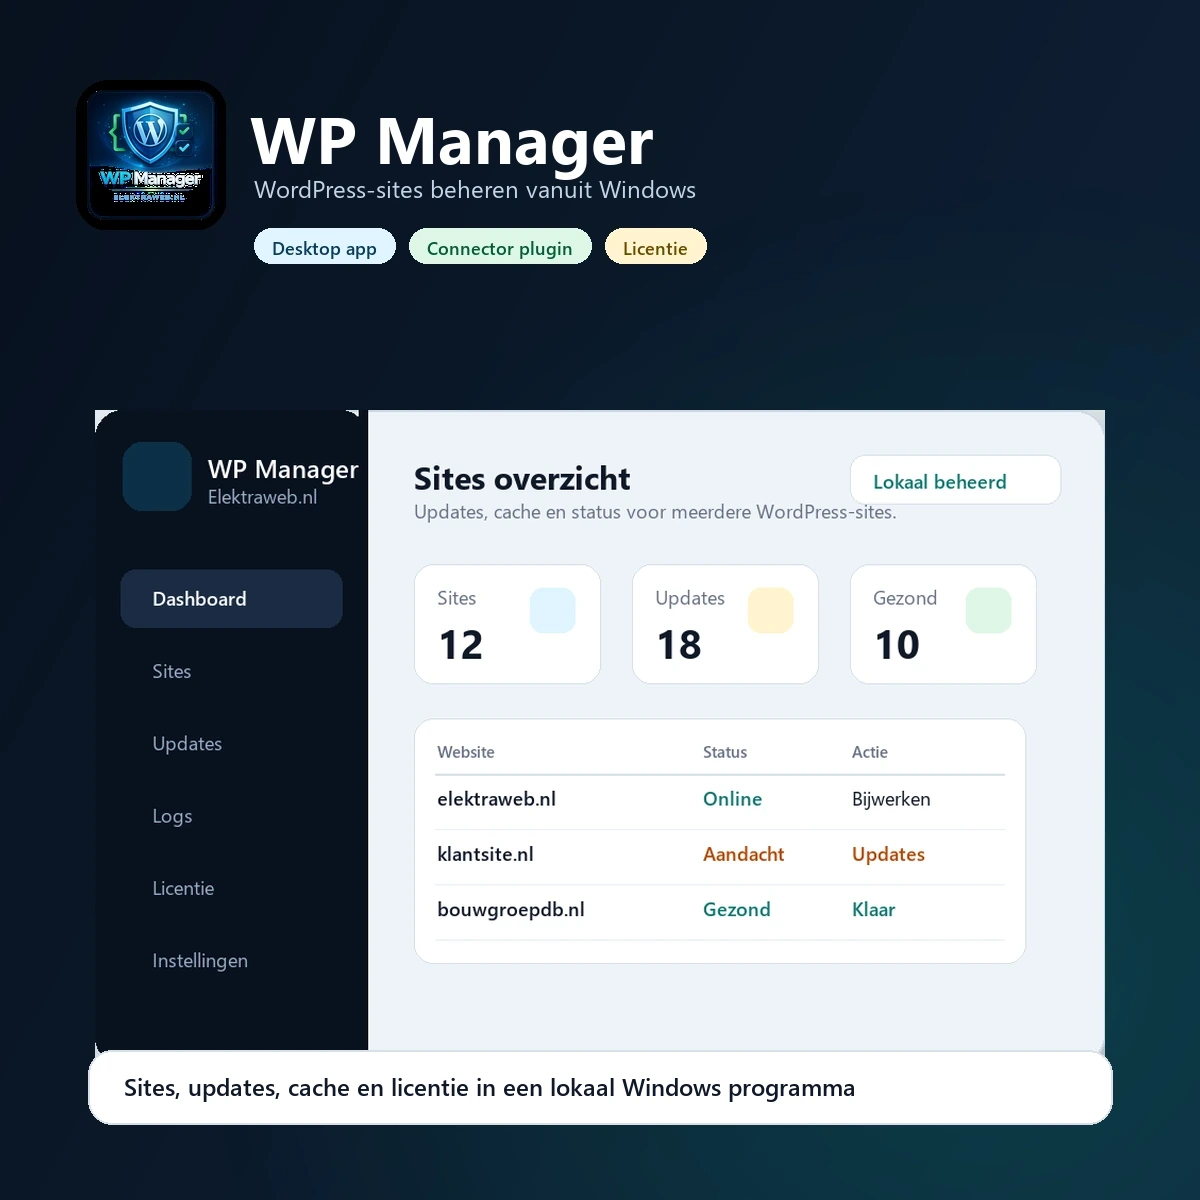The height and width of the screenshot is (1200, 1200).
Task: Click the Sites overzicht heading
Action: click(522, 479)
